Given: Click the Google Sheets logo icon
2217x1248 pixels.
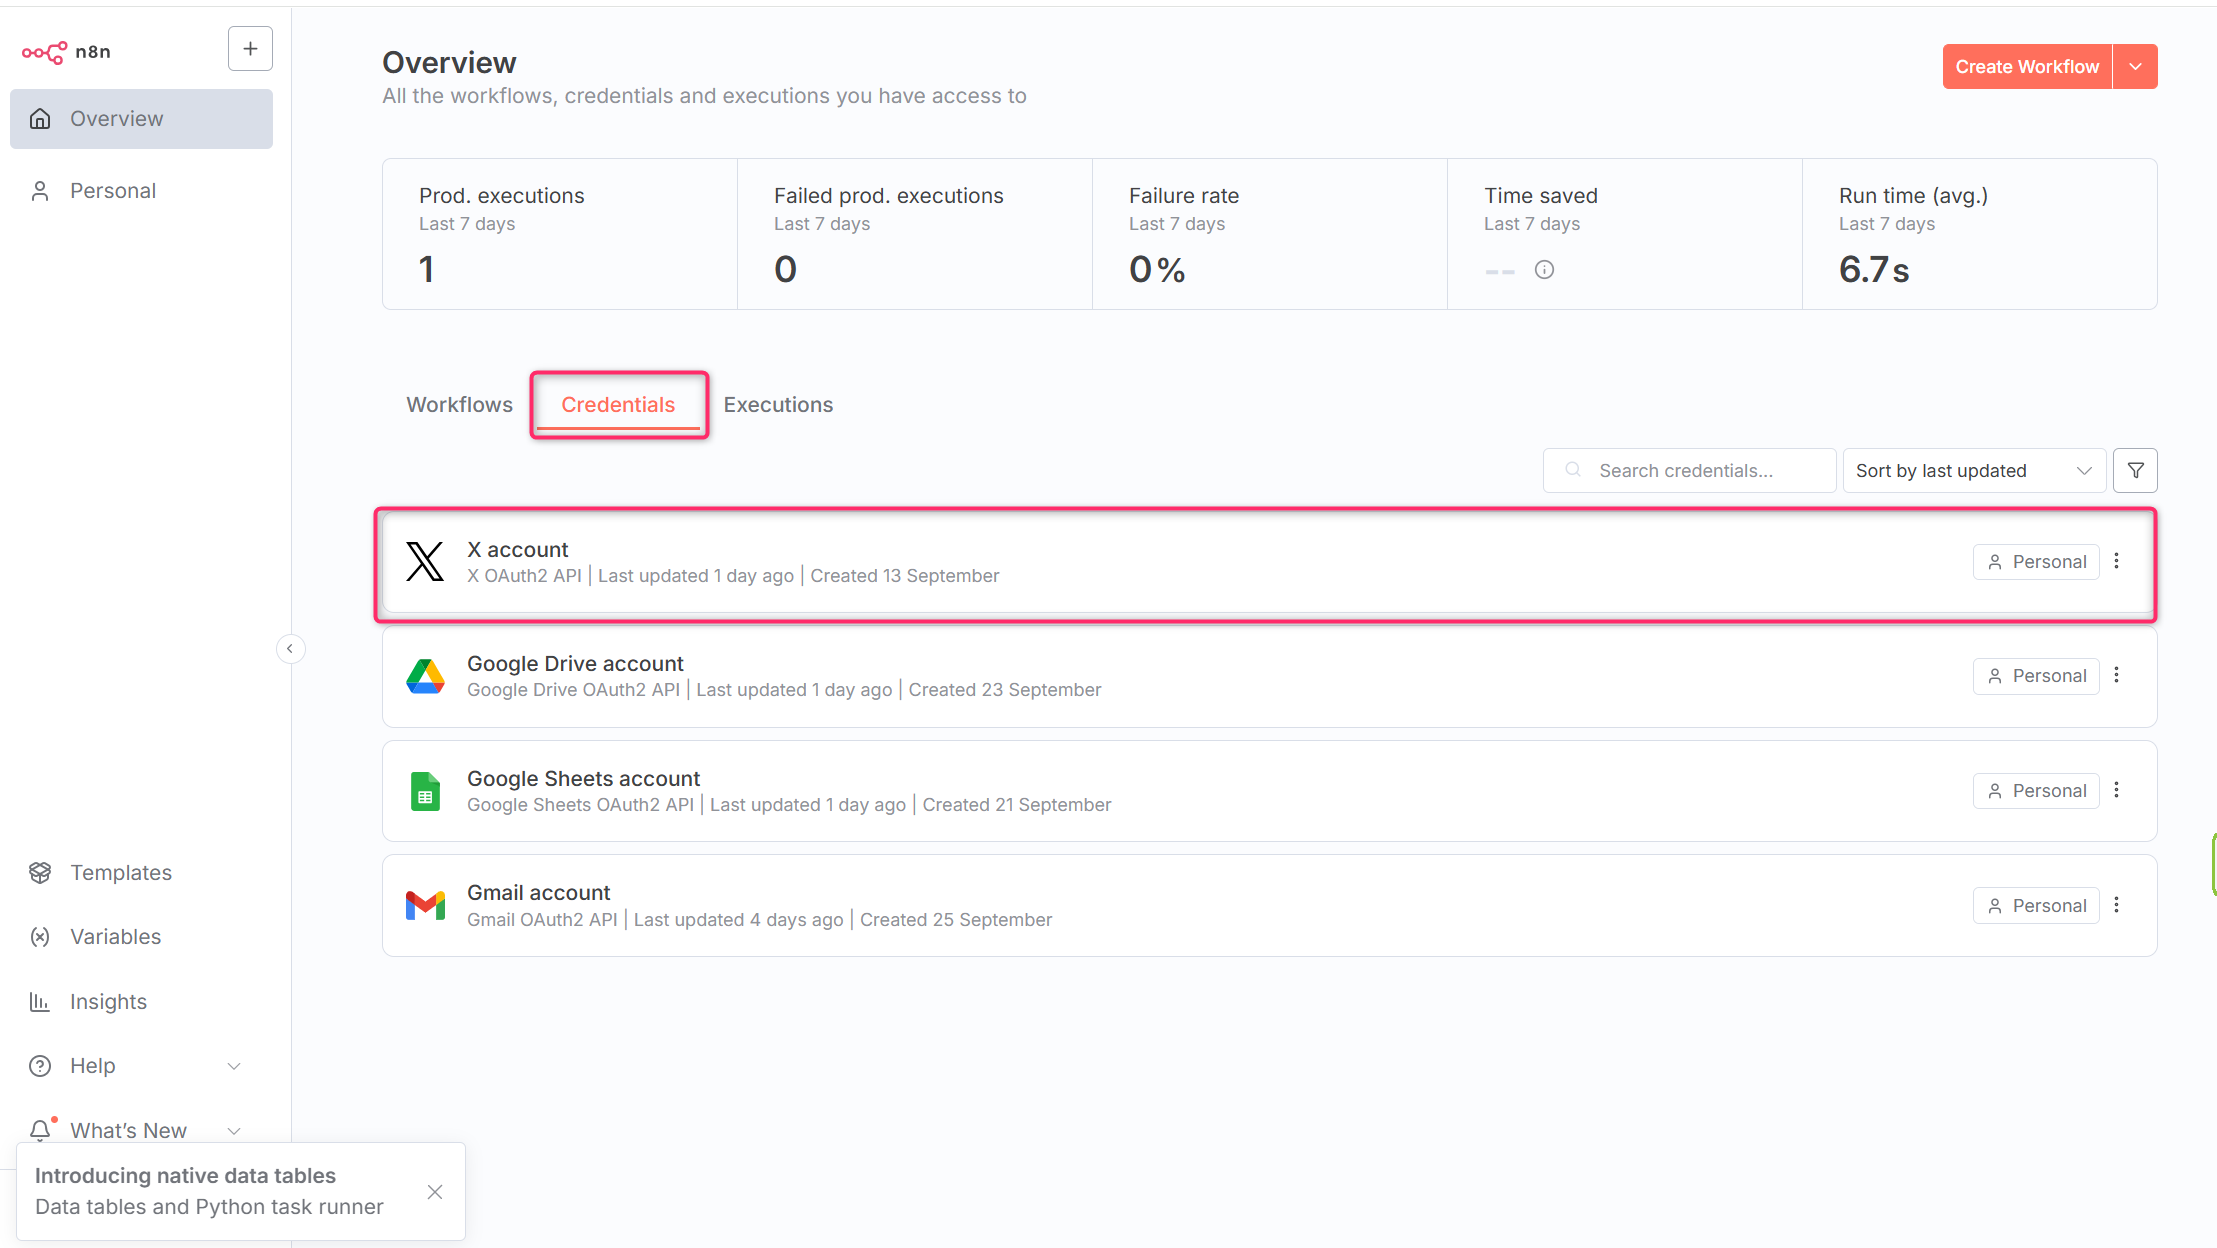Looking at the screenshot, I should click(x=425, y=792).
